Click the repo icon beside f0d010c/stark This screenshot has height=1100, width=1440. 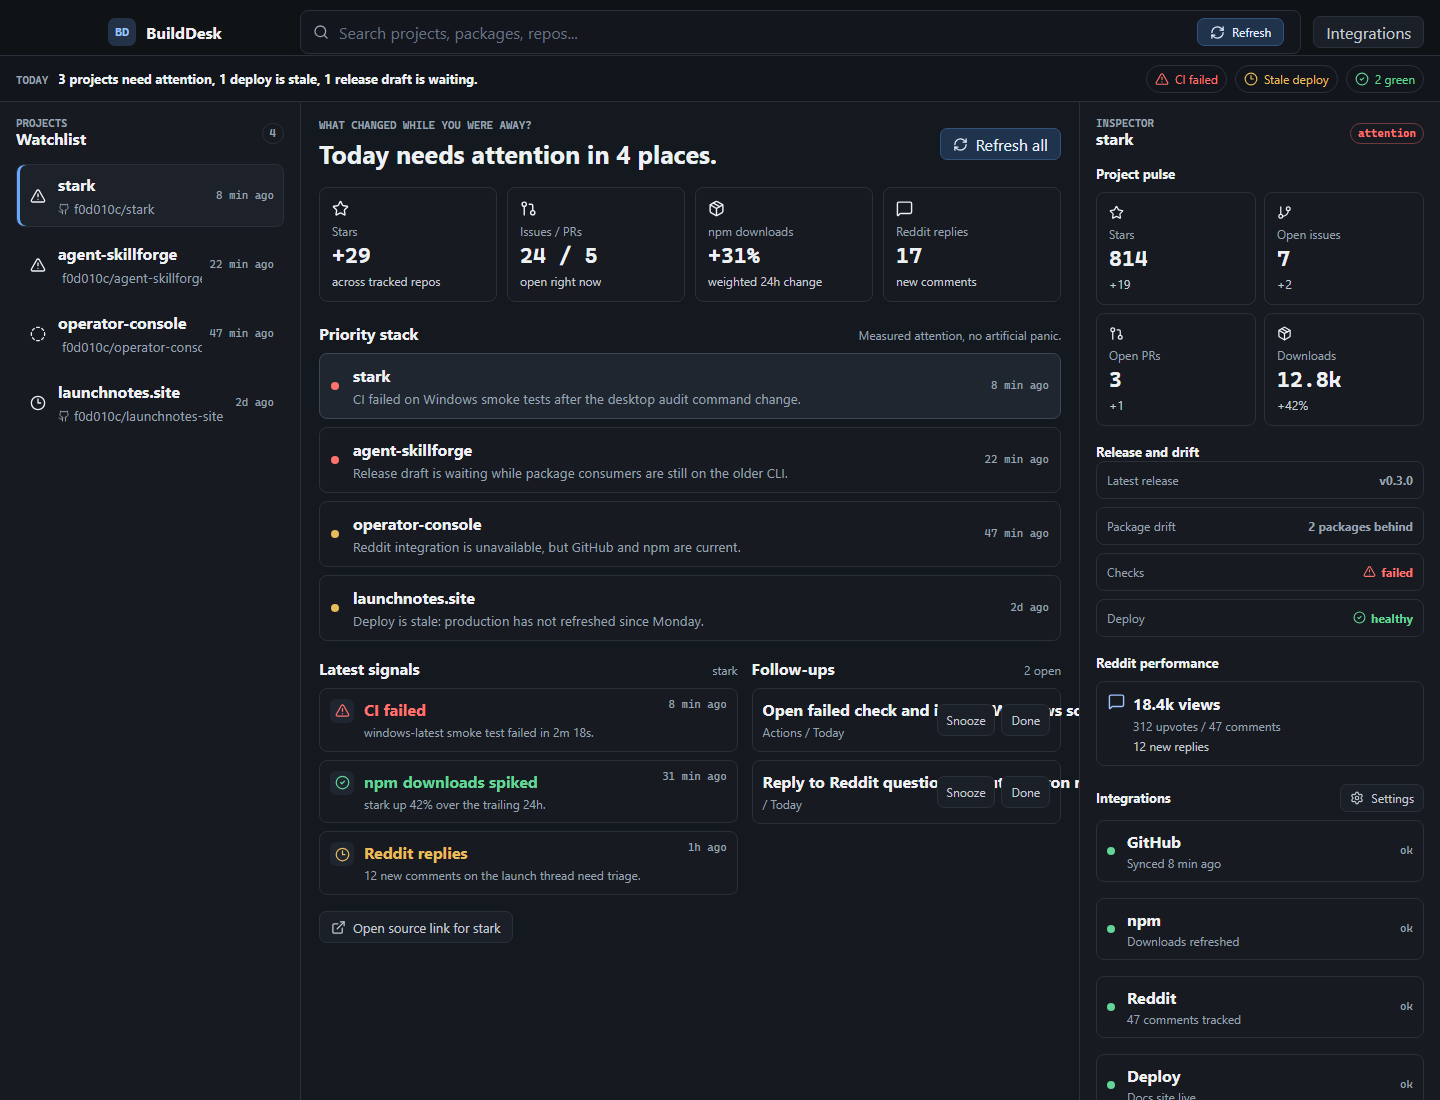(x=64, y=210)
